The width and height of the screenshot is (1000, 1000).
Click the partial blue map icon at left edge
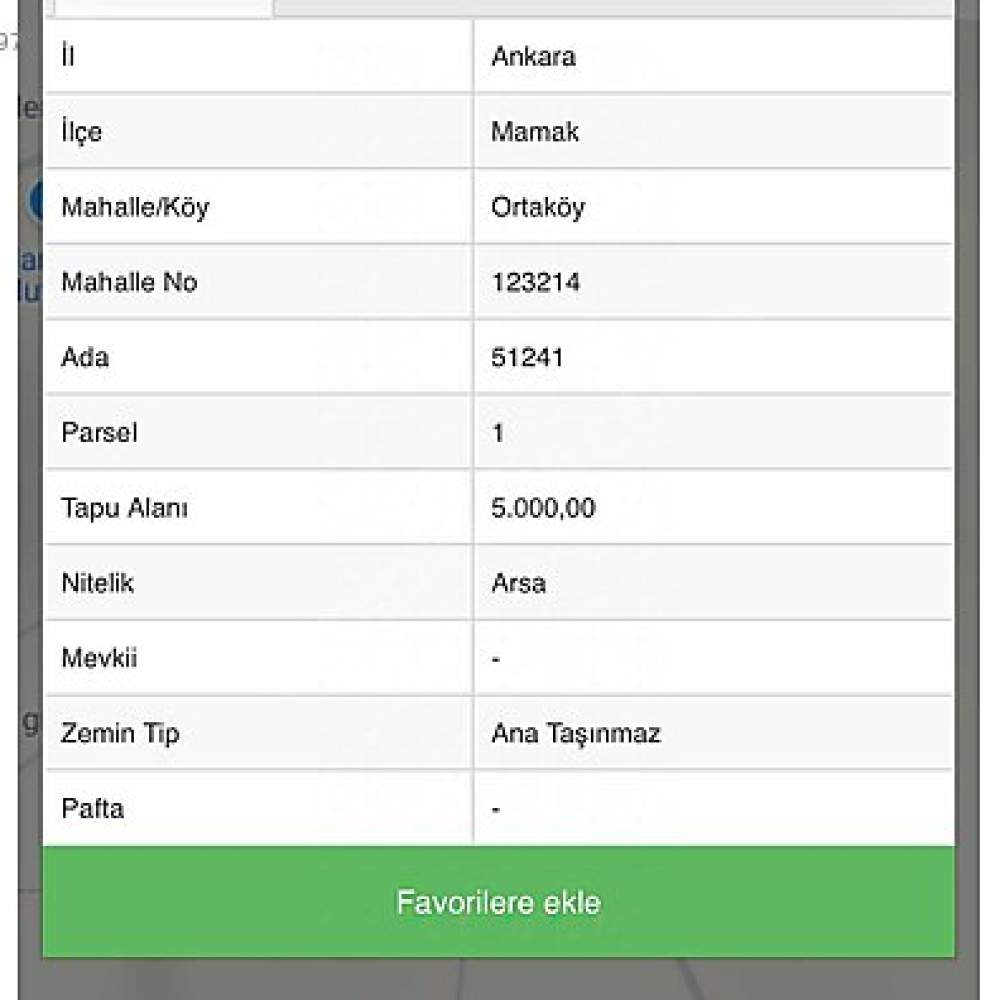[36, 200]
